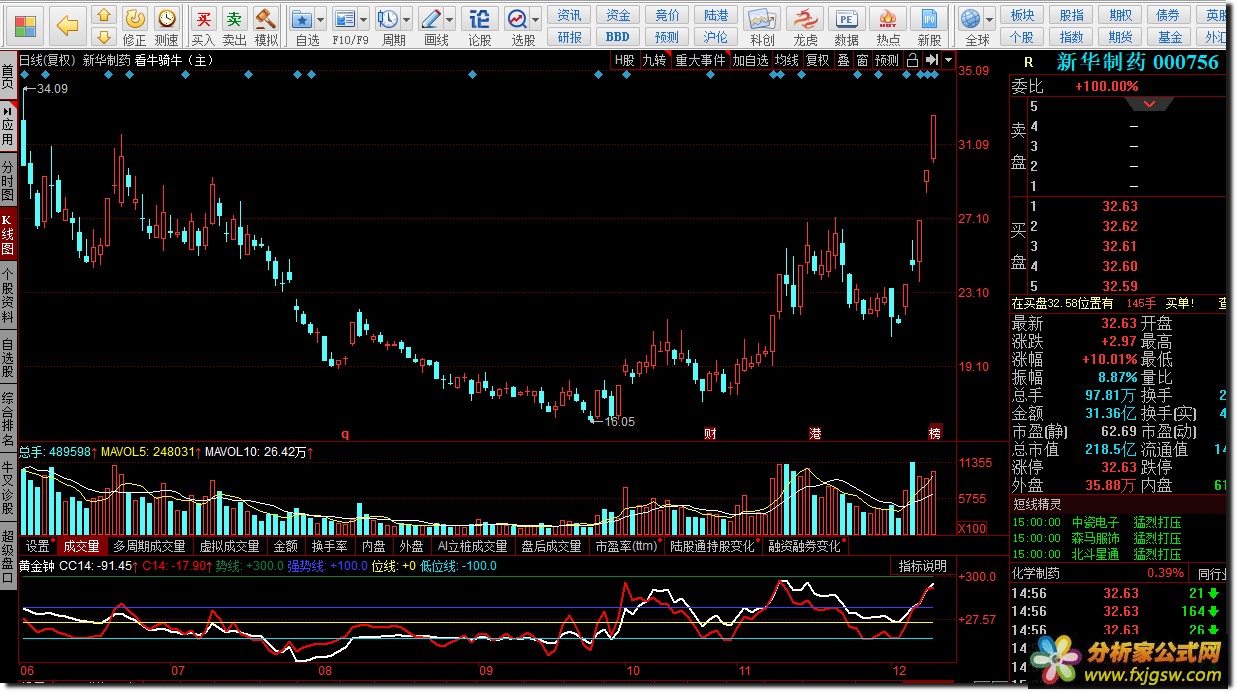Go back with the yellow left arrow
Image resolution: width=1238 pixels, height=692 pixels.
pos(68,24)
